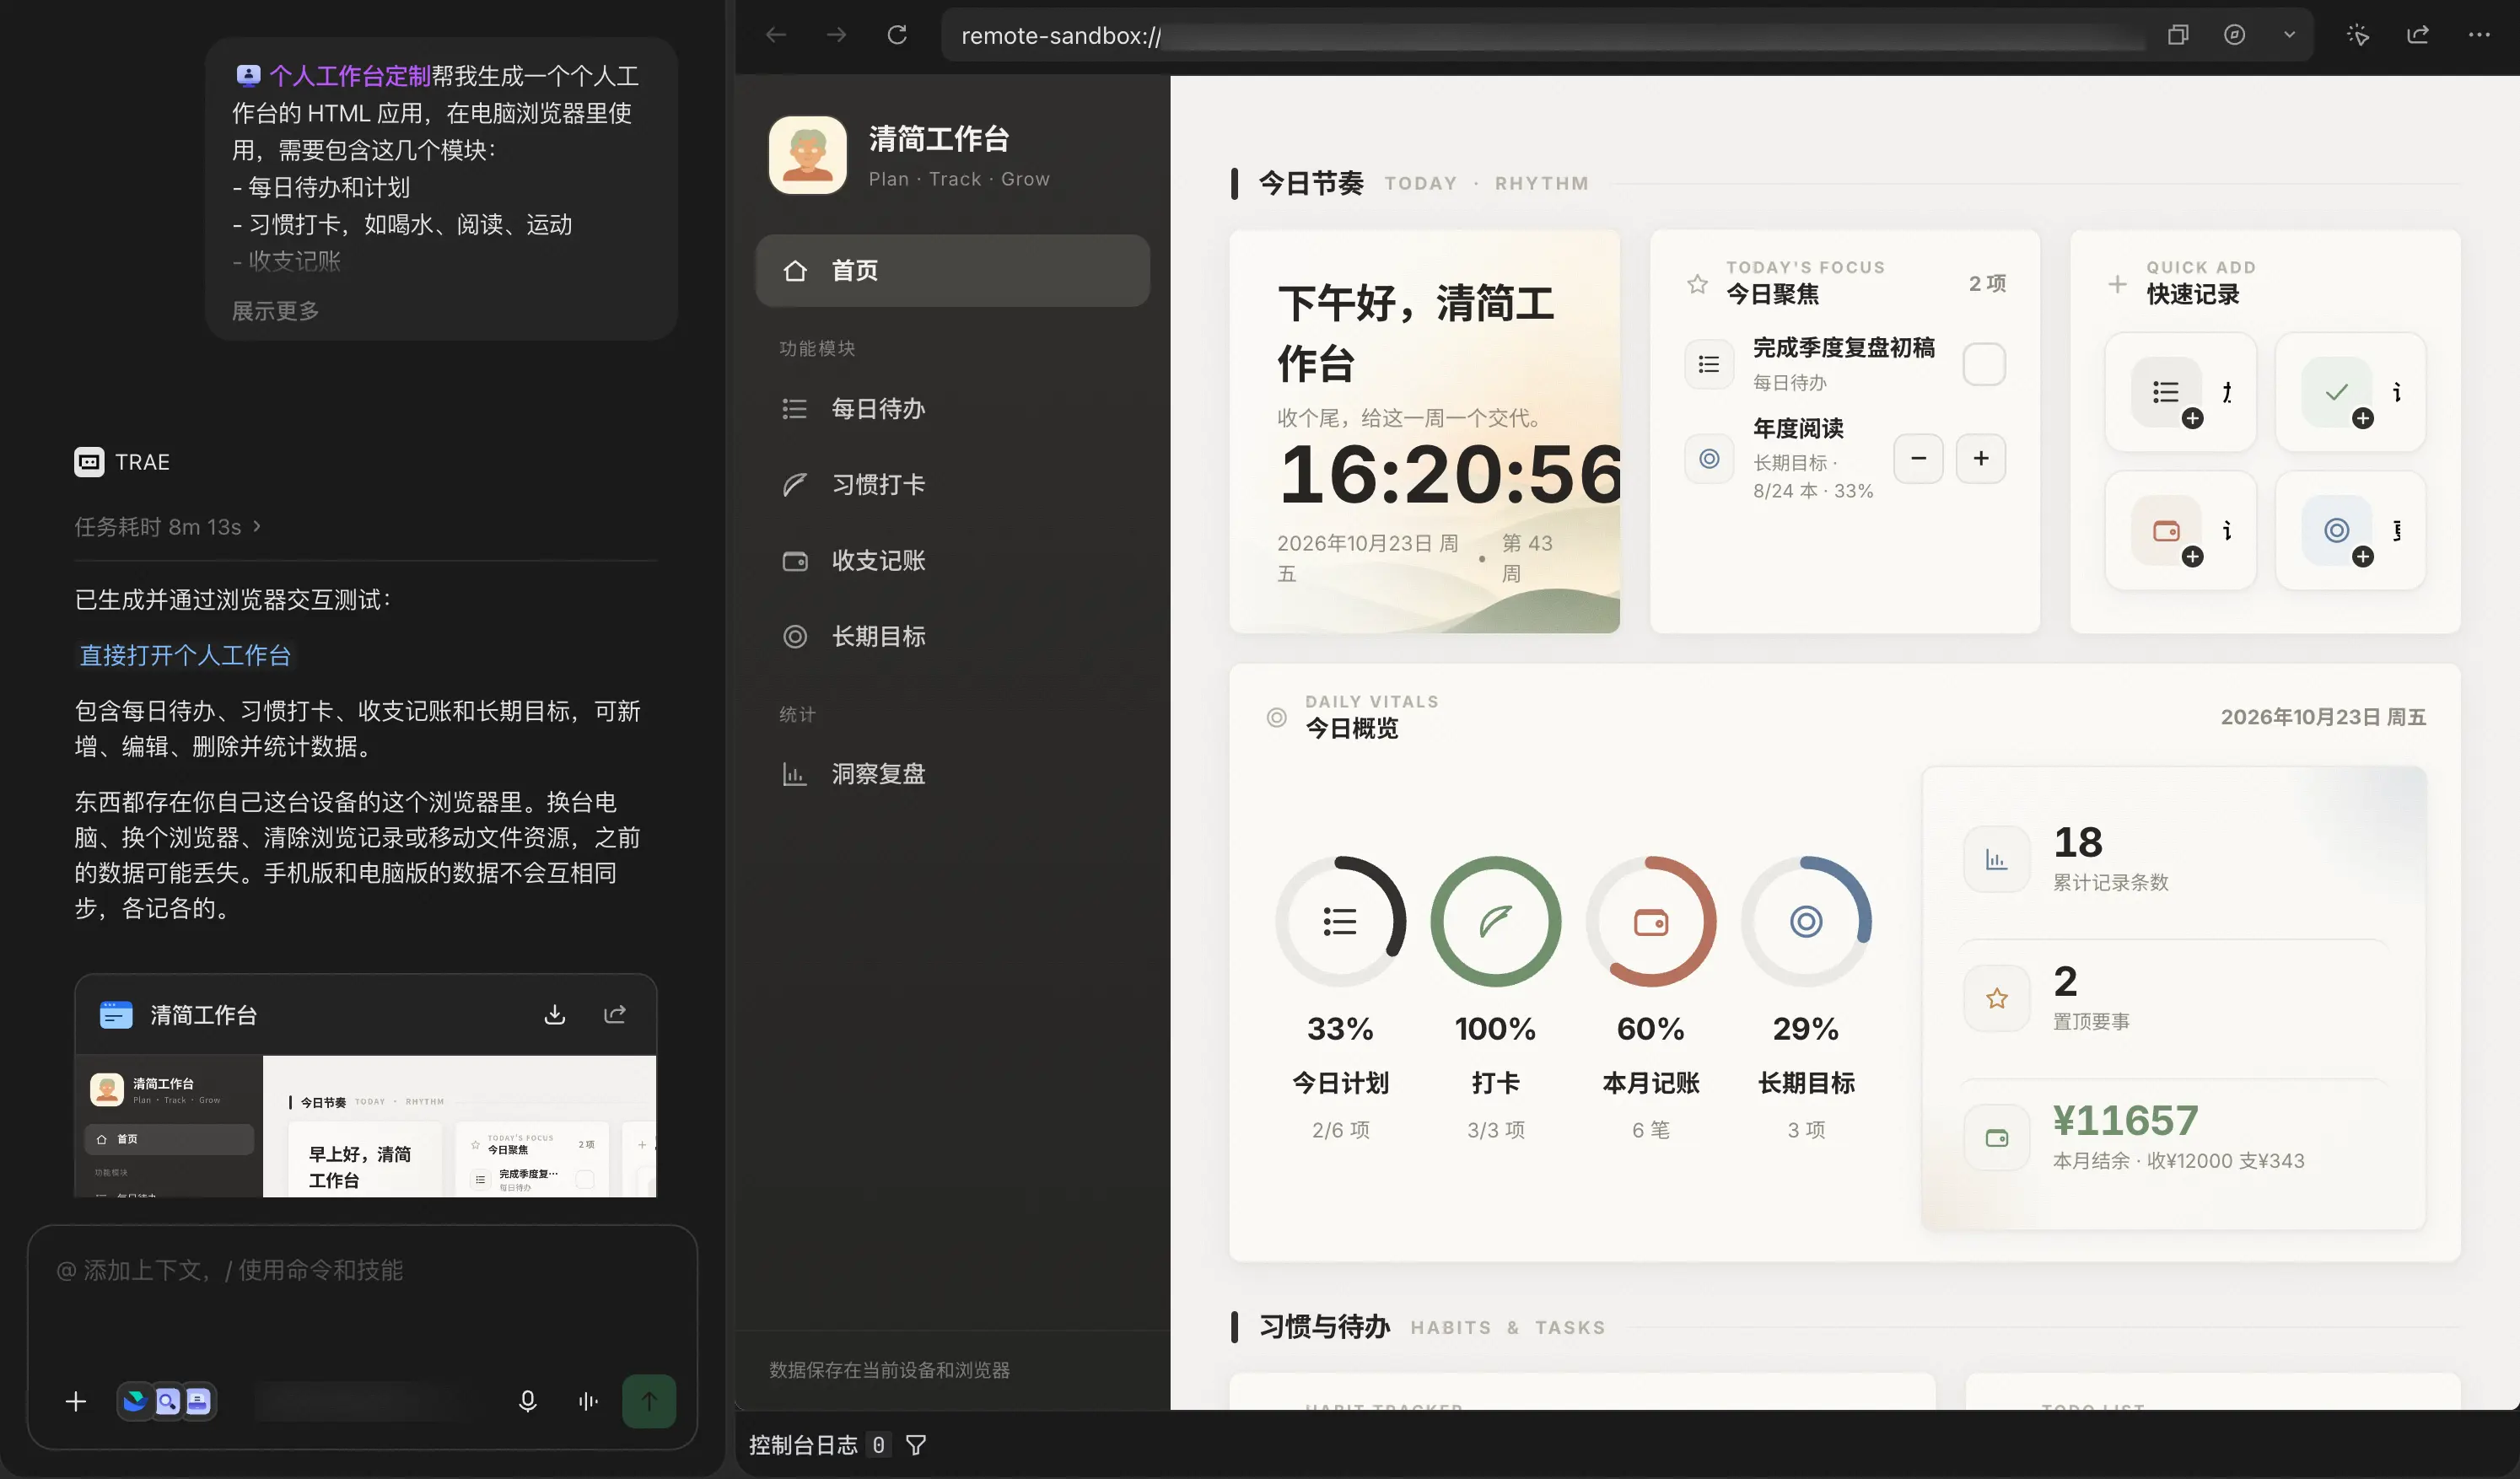Share the 清简工作台 artifact card
2520x1479 pixels.
tap(614, 1015)
